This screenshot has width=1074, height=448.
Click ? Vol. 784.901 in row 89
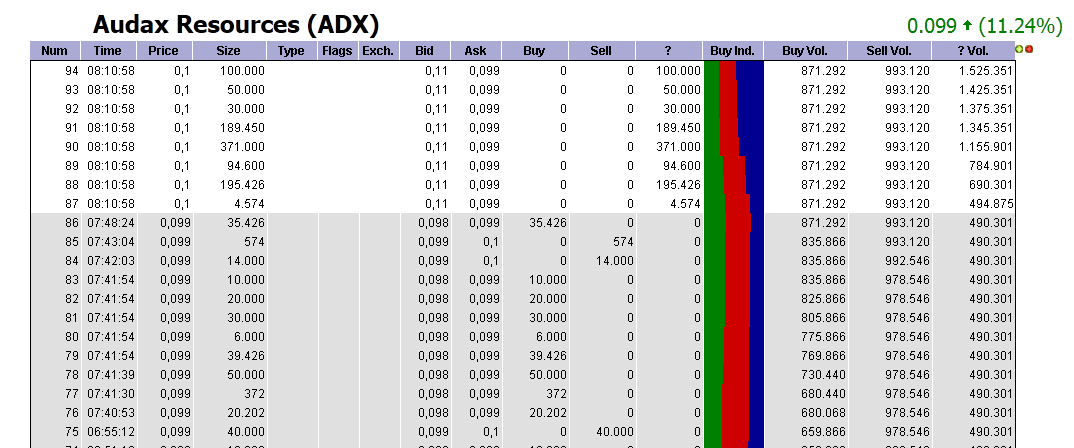[x=990, y=166]
